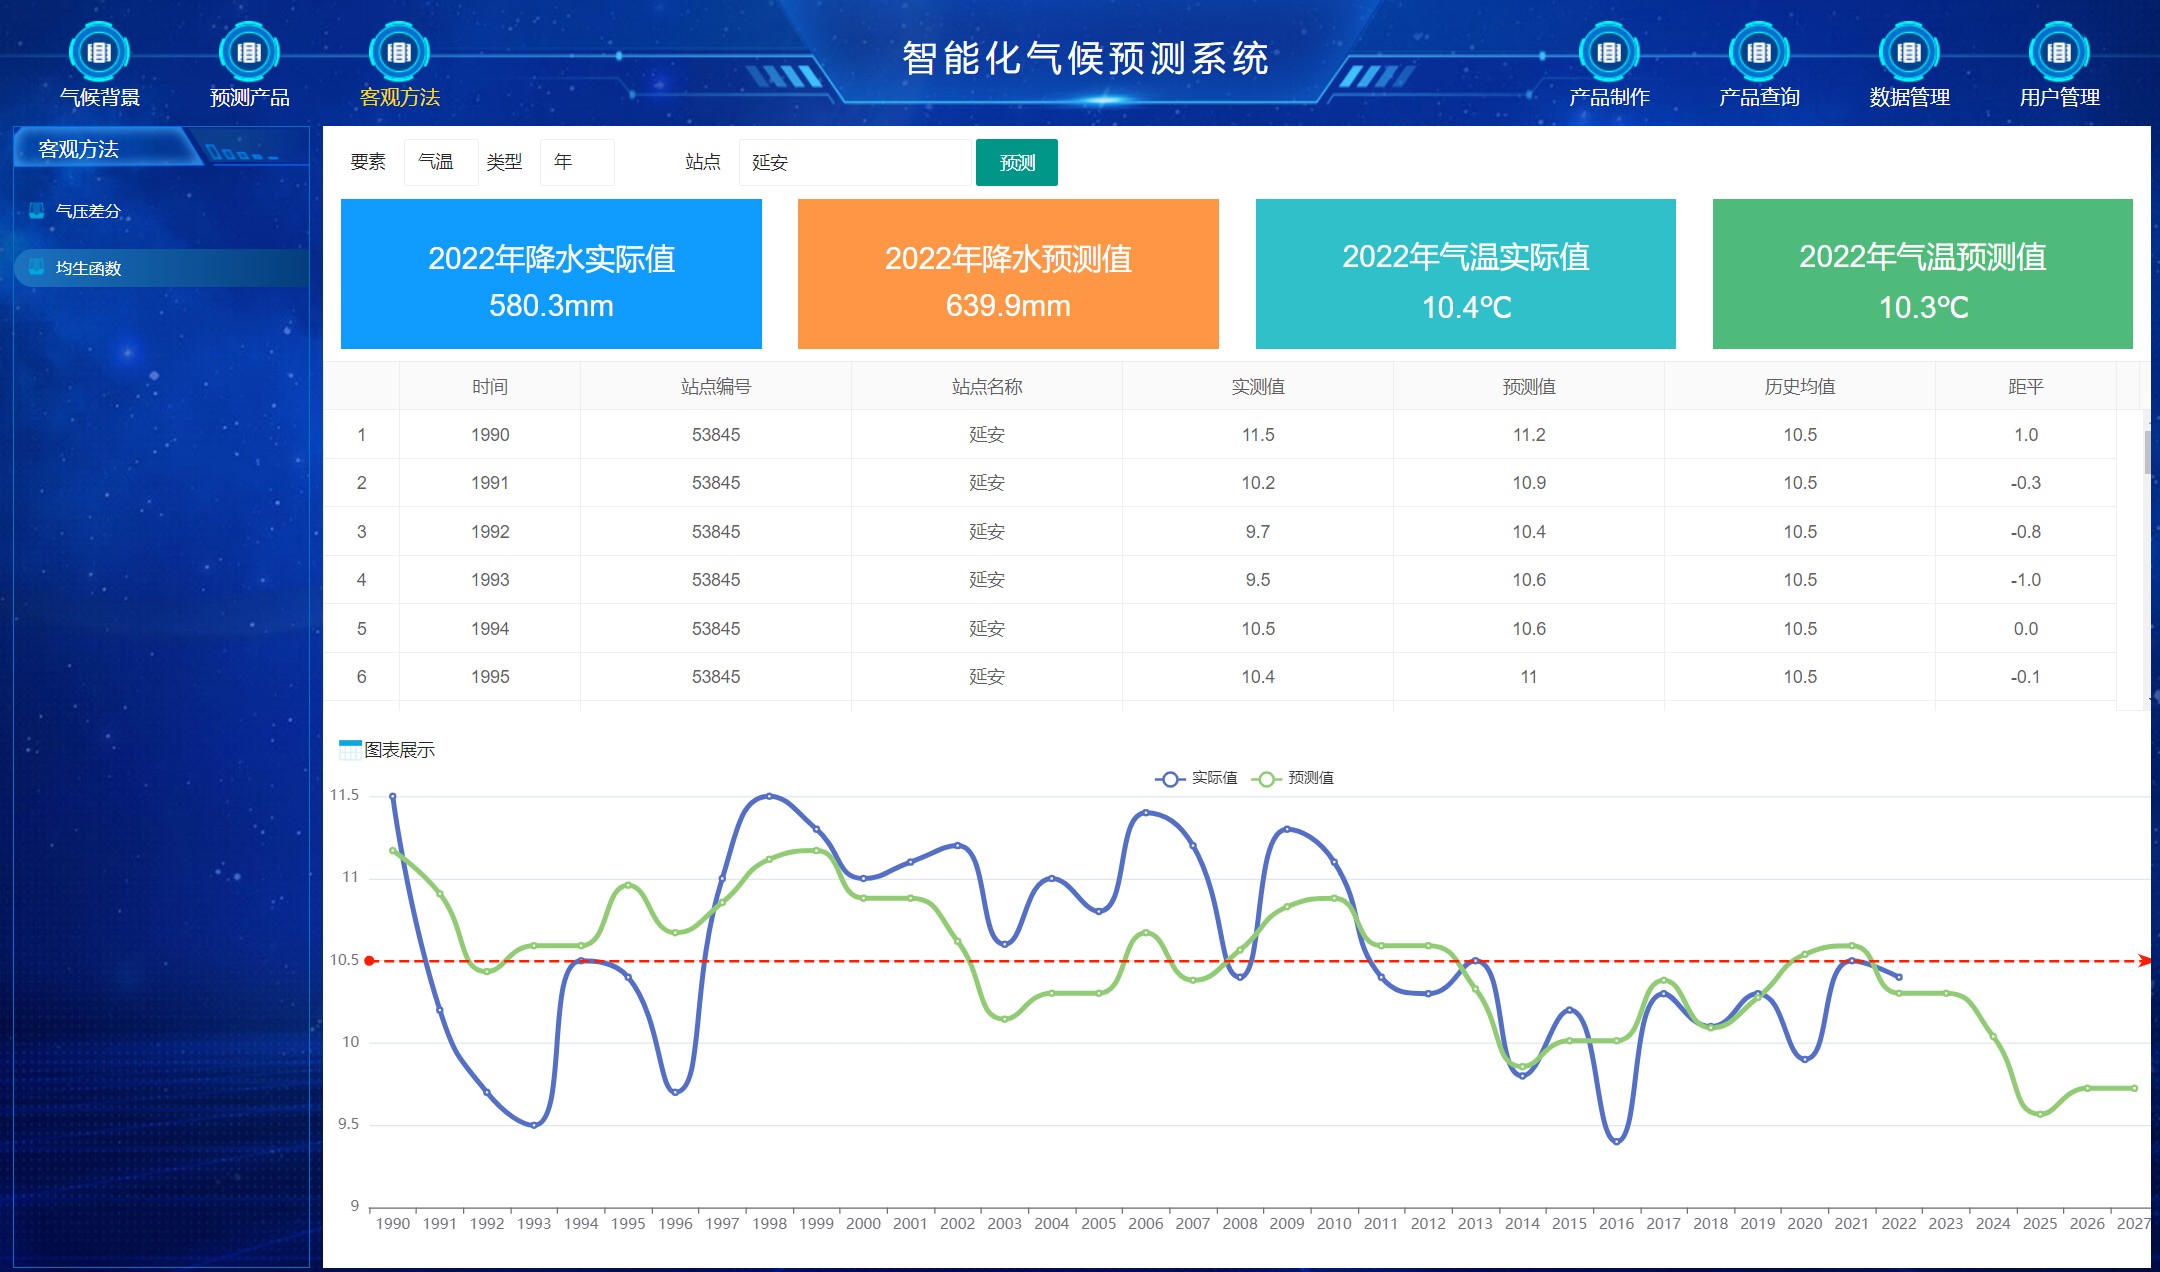Viewport: 2160px width, 1272px height.
Task: Click 预测值 11 in the 1995 row
Action: click(x=1529, y=677)
